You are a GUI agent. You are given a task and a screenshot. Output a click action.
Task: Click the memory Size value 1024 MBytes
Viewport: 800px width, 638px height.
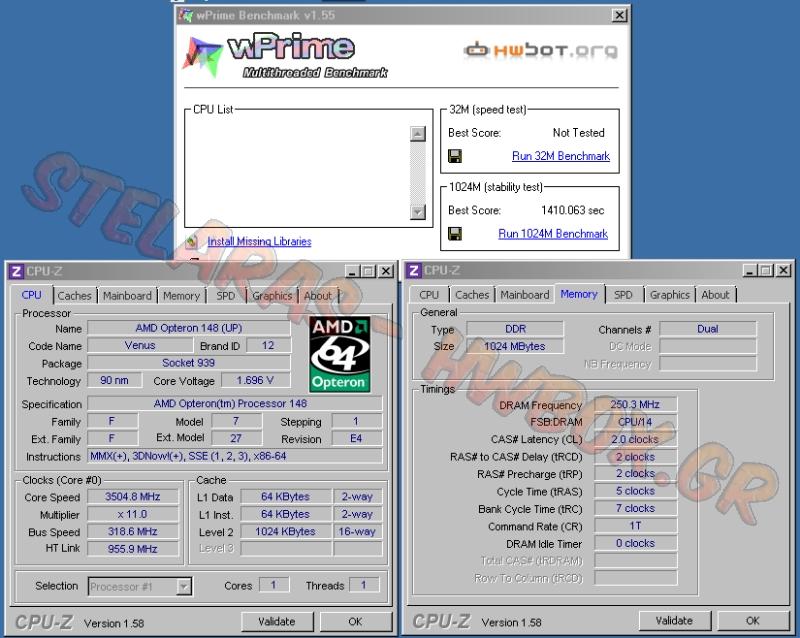tap(515, 346)
